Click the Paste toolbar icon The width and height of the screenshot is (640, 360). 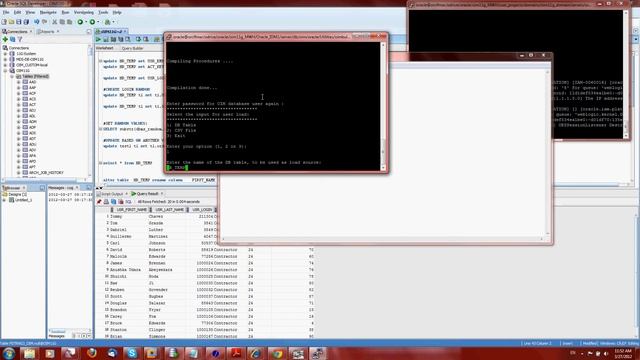click(69, 22)
